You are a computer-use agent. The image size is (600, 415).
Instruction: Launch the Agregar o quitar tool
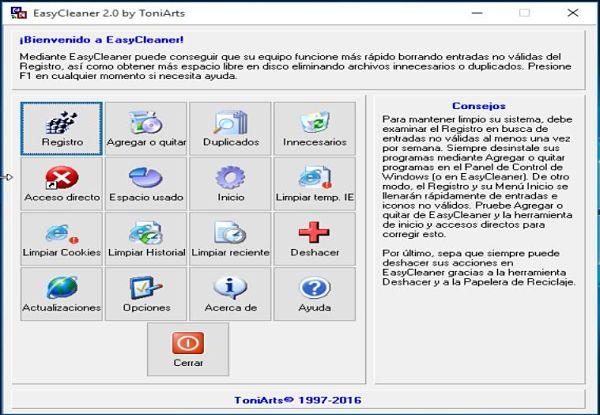point(146,129)
